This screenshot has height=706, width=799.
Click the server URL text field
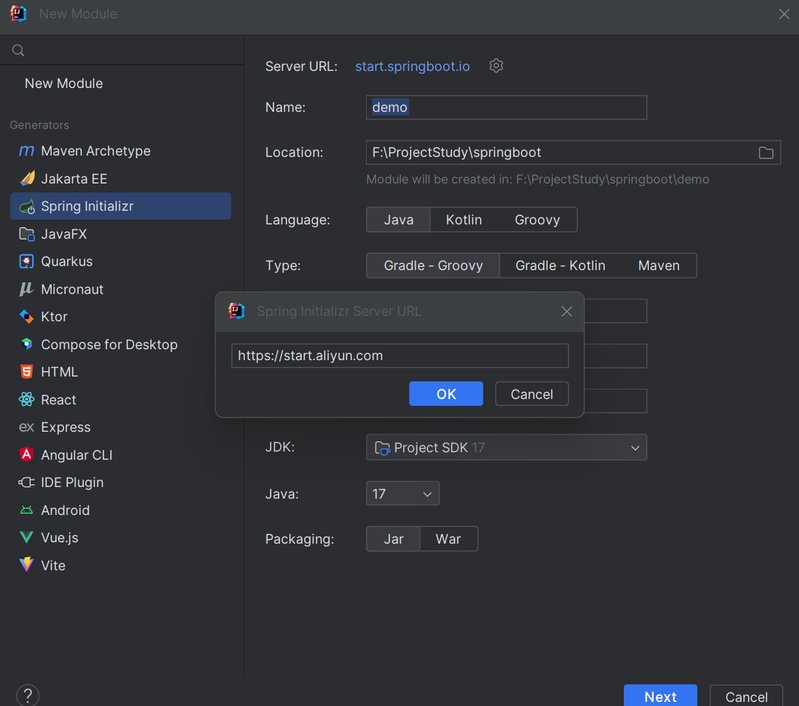tap(400, 355)
